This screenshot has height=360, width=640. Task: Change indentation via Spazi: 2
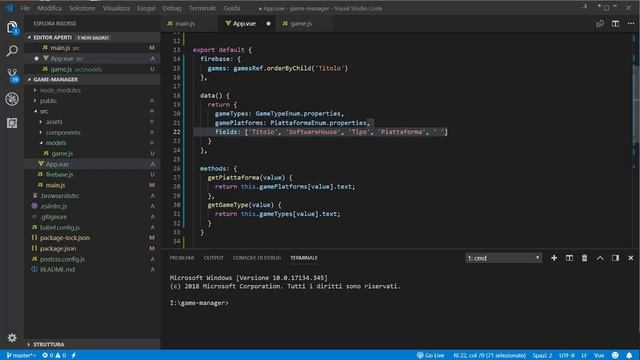point(542,356)
